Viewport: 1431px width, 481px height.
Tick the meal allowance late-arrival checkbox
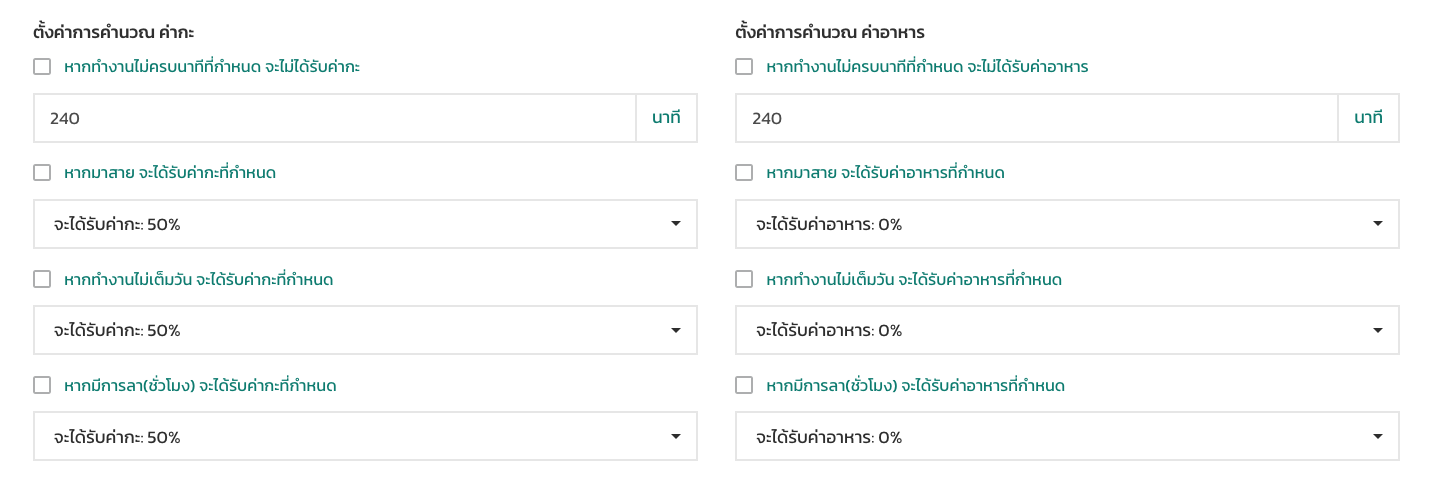pos(744,173)
